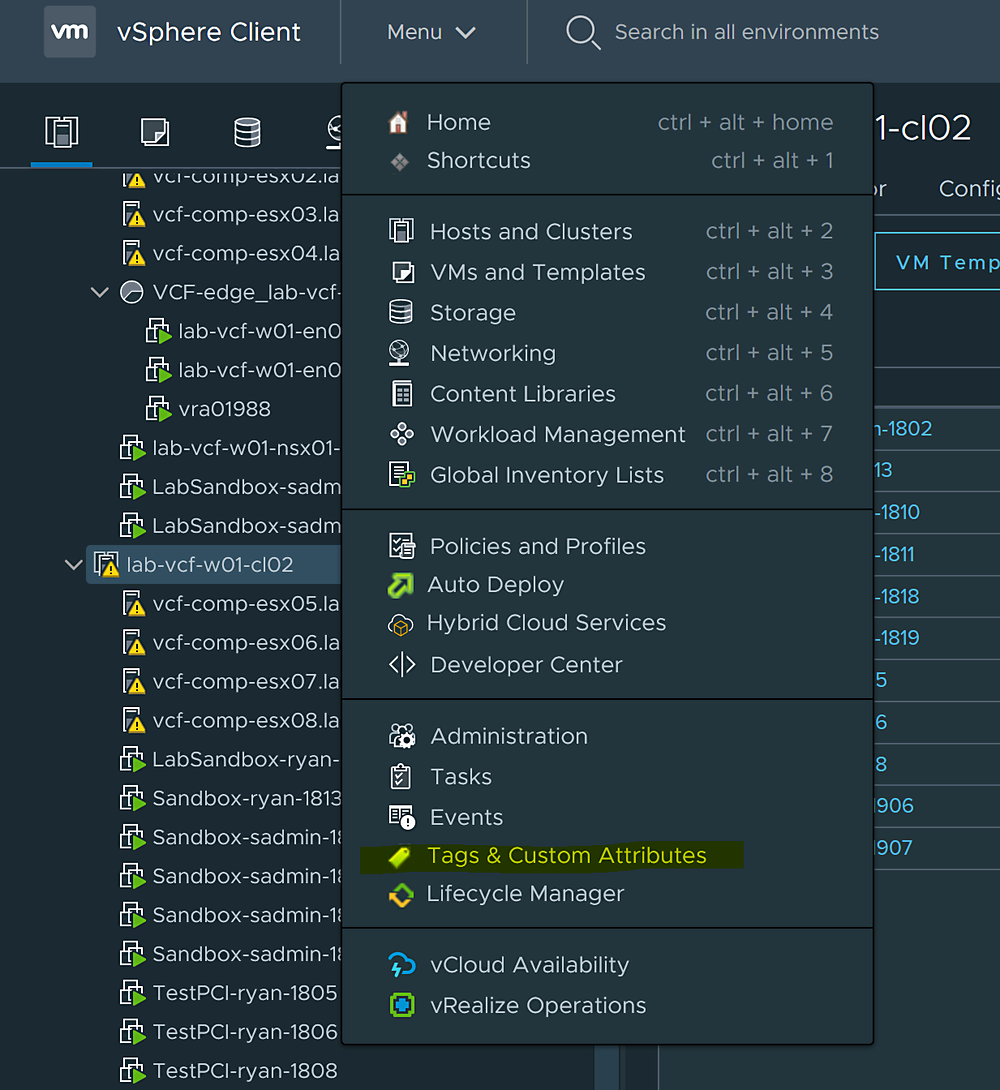Click the VMware vm logo
Screen dimensions: 1000x1090
69,32
